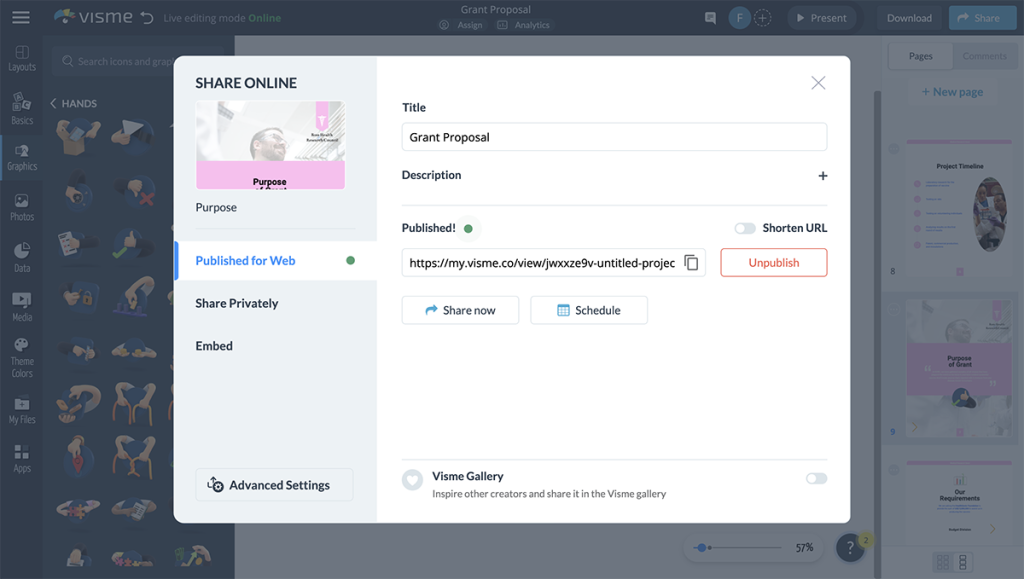Screen dimensions: 1024x579
Task: Open the comments icon in top bar
Action: pyautogui.click(x=710, y=18)
